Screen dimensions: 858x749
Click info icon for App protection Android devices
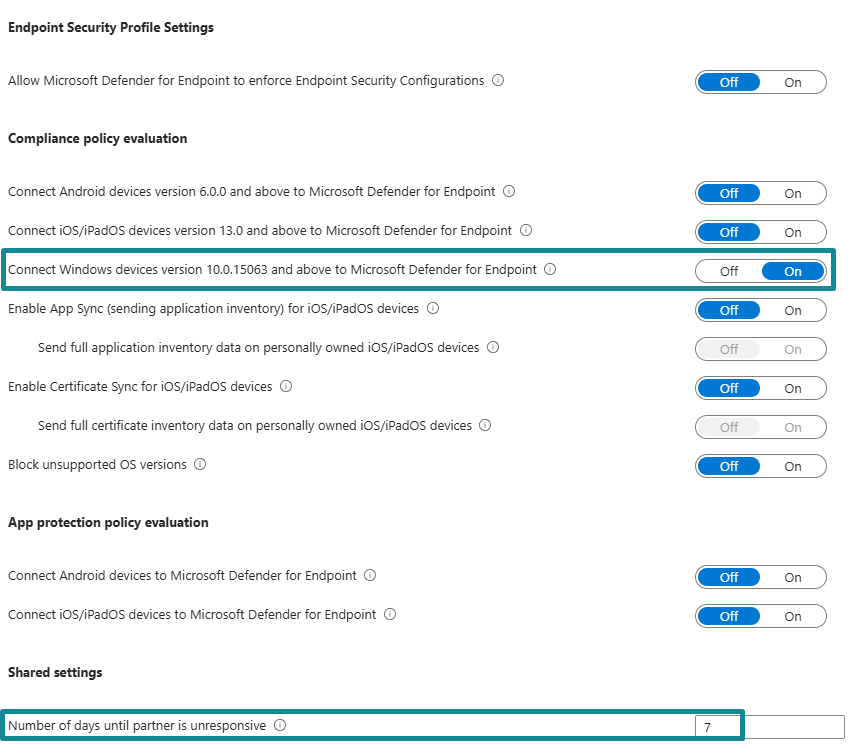tap(370, 575)
